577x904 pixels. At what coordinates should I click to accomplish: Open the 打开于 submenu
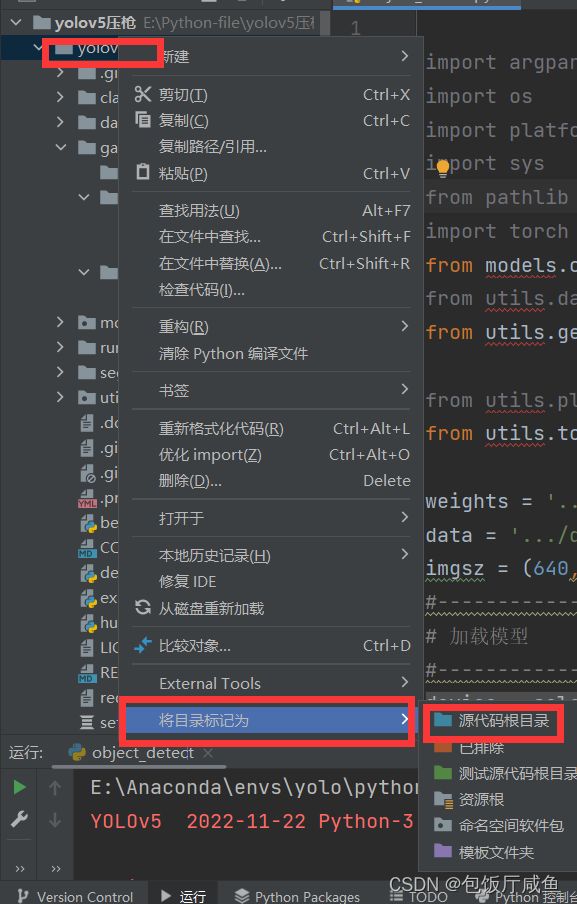point(271,518)
